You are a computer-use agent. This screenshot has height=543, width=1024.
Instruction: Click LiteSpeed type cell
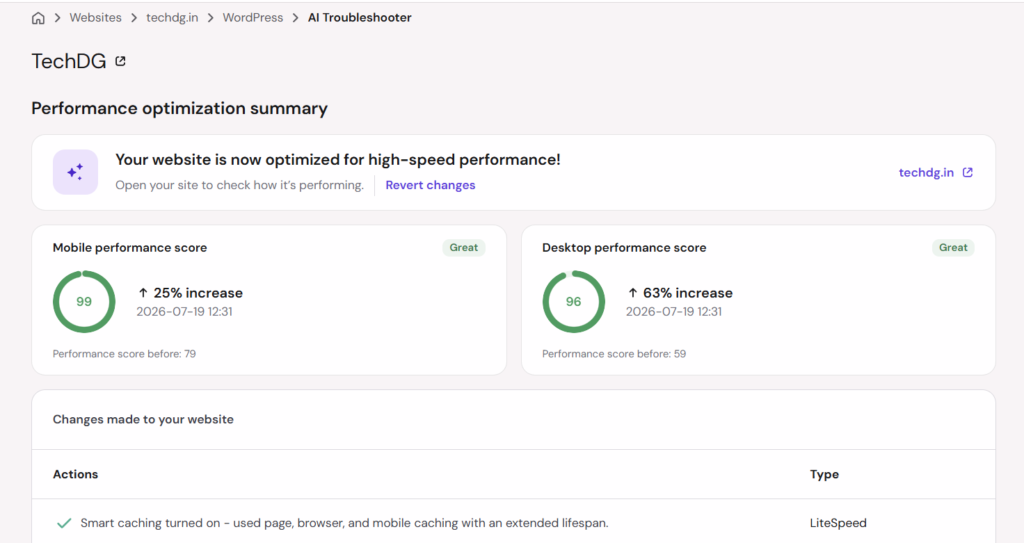pyautogui.click(x=838, y=523)
